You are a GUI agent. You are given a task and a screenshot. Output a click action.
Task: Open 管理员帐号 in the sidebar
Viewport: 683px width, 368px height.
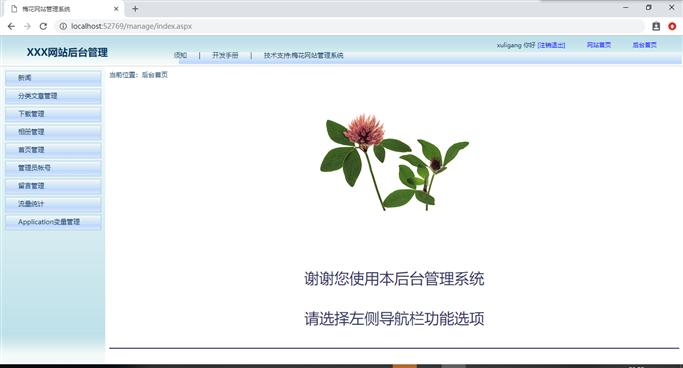pos(53,168)
